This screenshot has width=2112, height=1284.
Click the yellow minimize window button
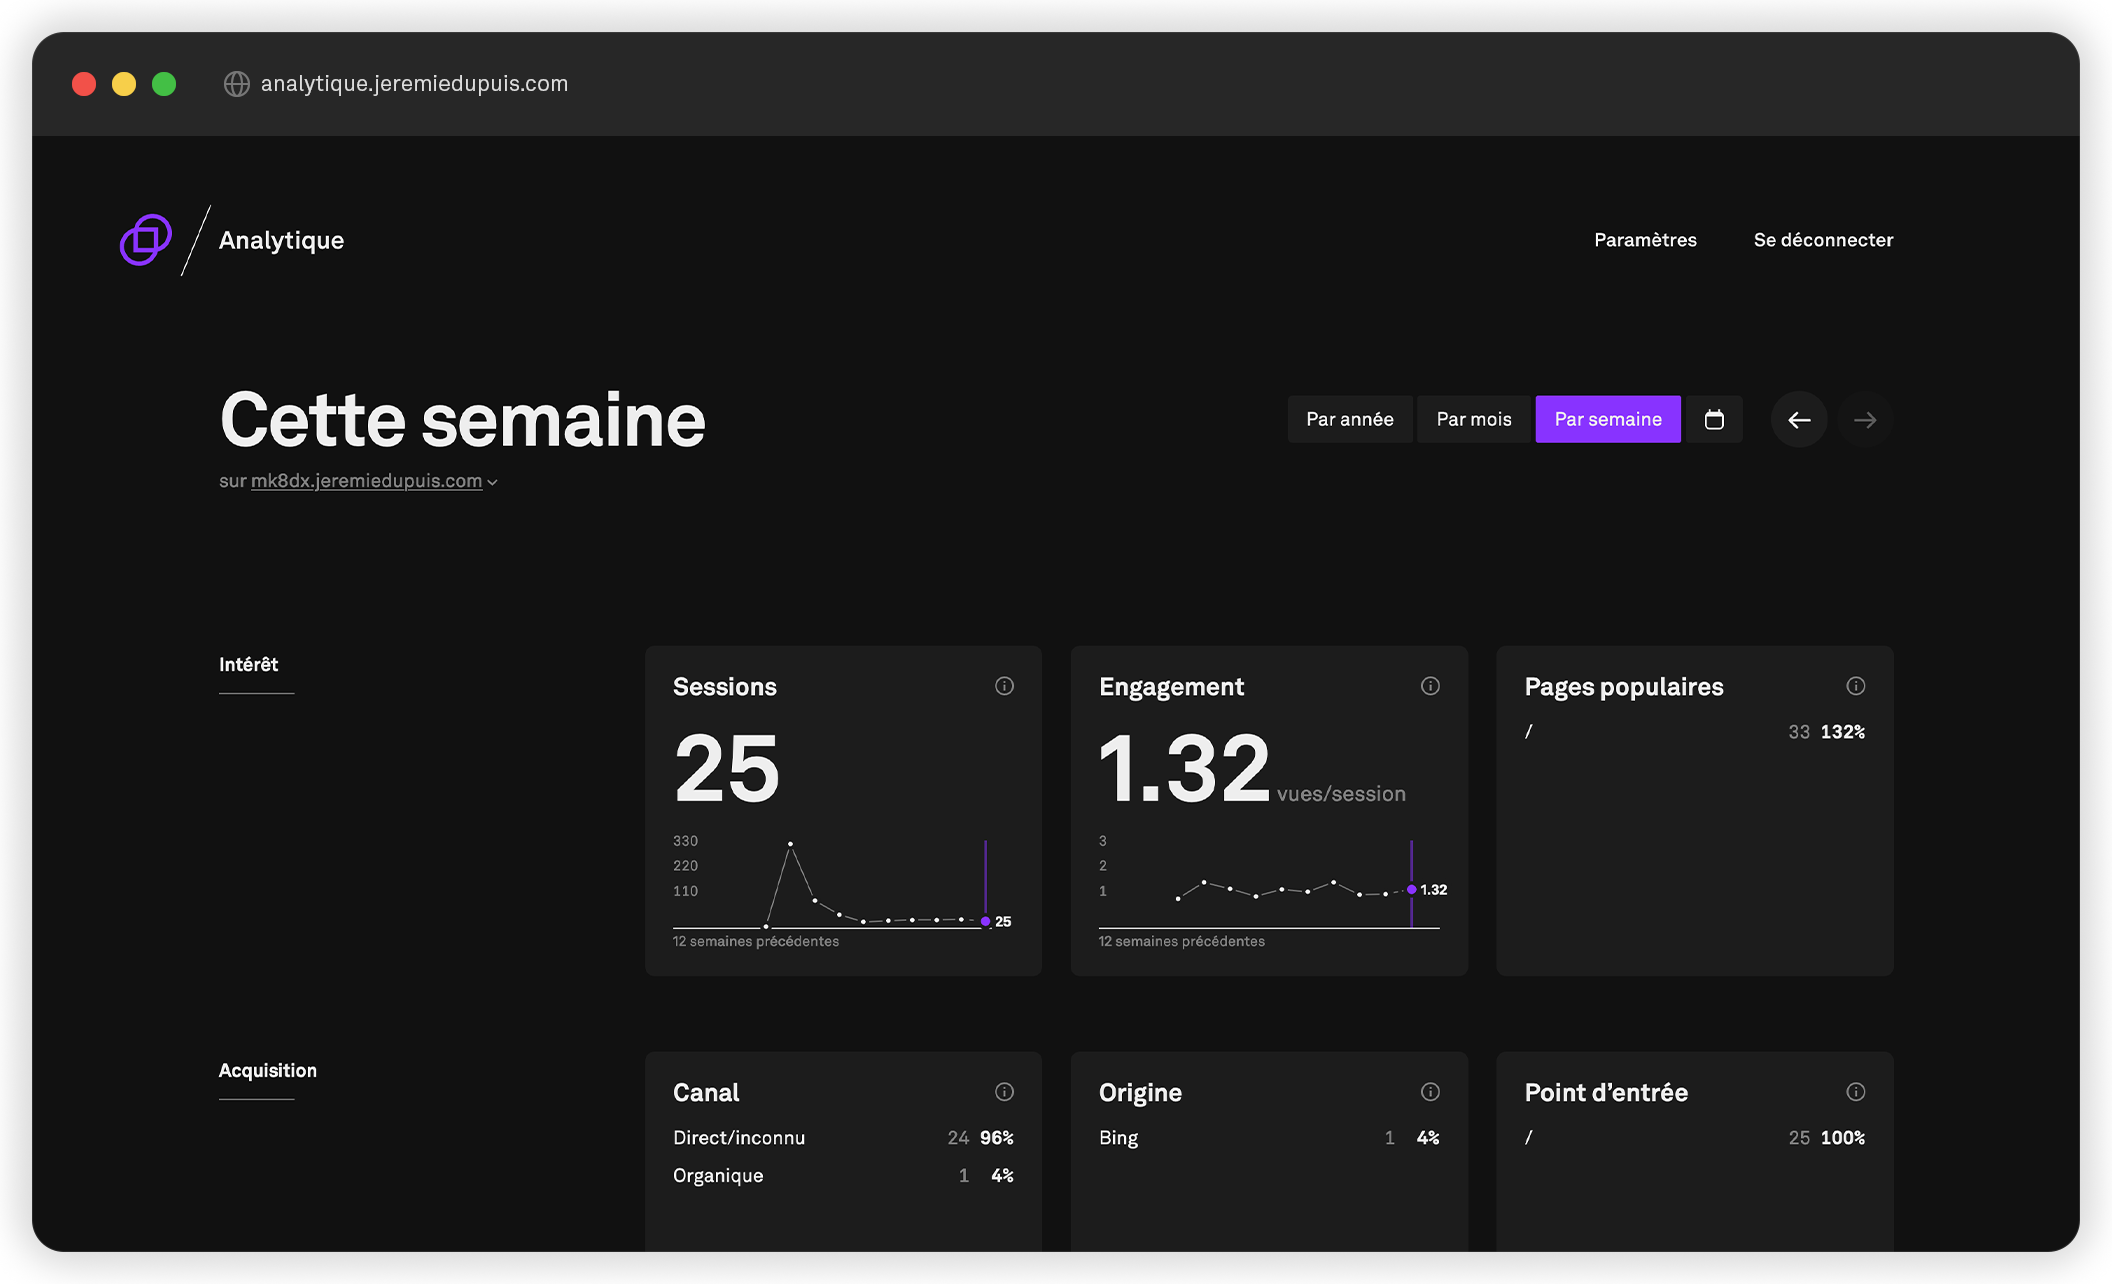(x=124, y=84)
